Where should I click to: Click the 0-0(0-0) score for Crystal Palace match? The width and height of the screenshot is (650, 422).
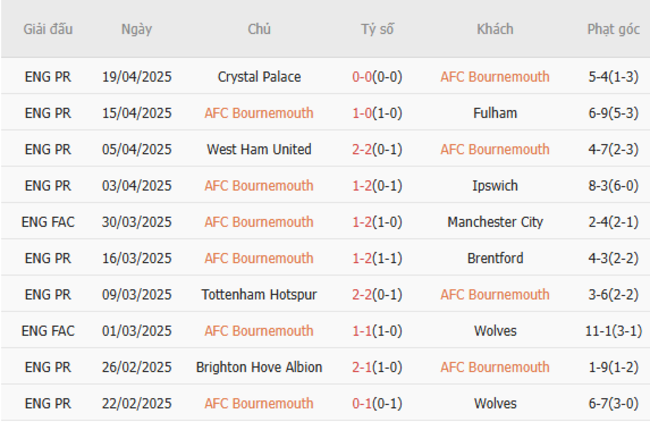(x=377, y=77)
